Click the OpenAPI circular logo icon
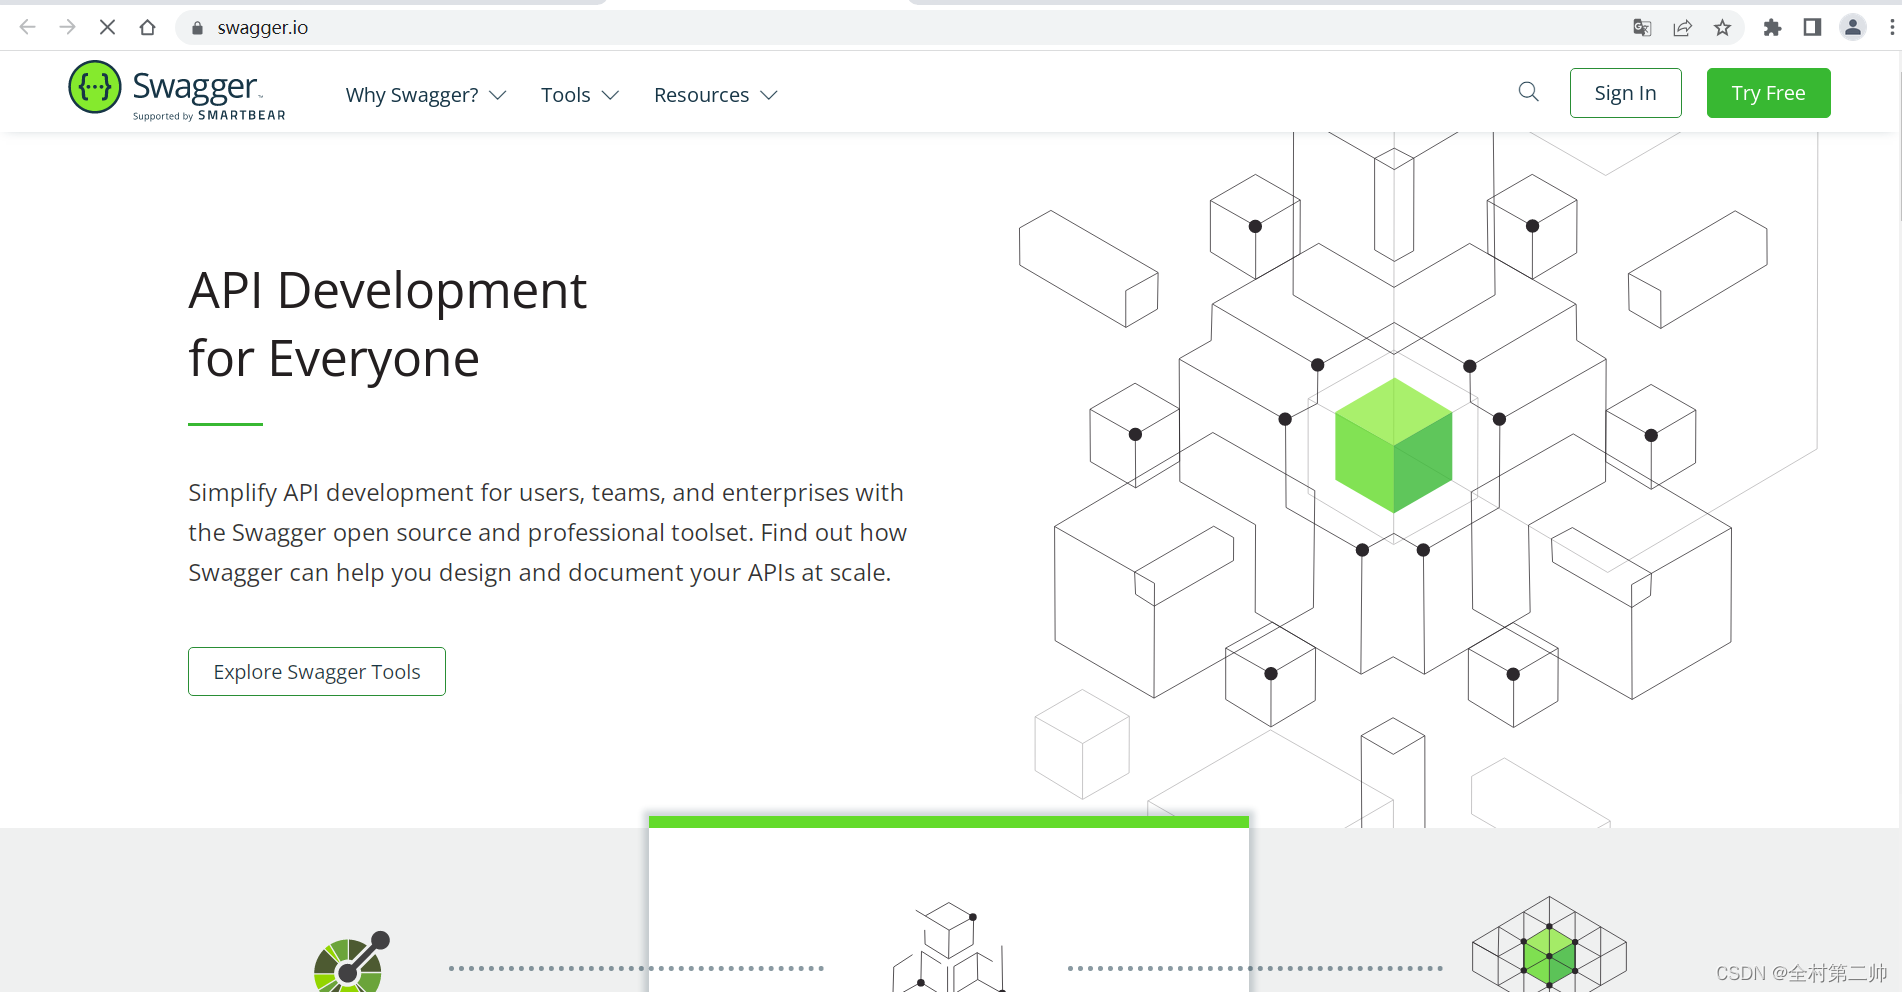The height and width of the screenshot is (992, 1902). 351,962
